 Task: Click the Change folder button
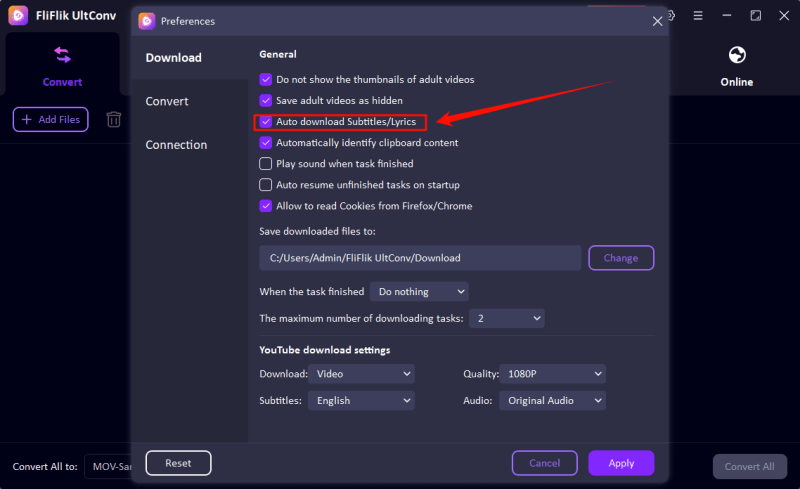[621, 258]
